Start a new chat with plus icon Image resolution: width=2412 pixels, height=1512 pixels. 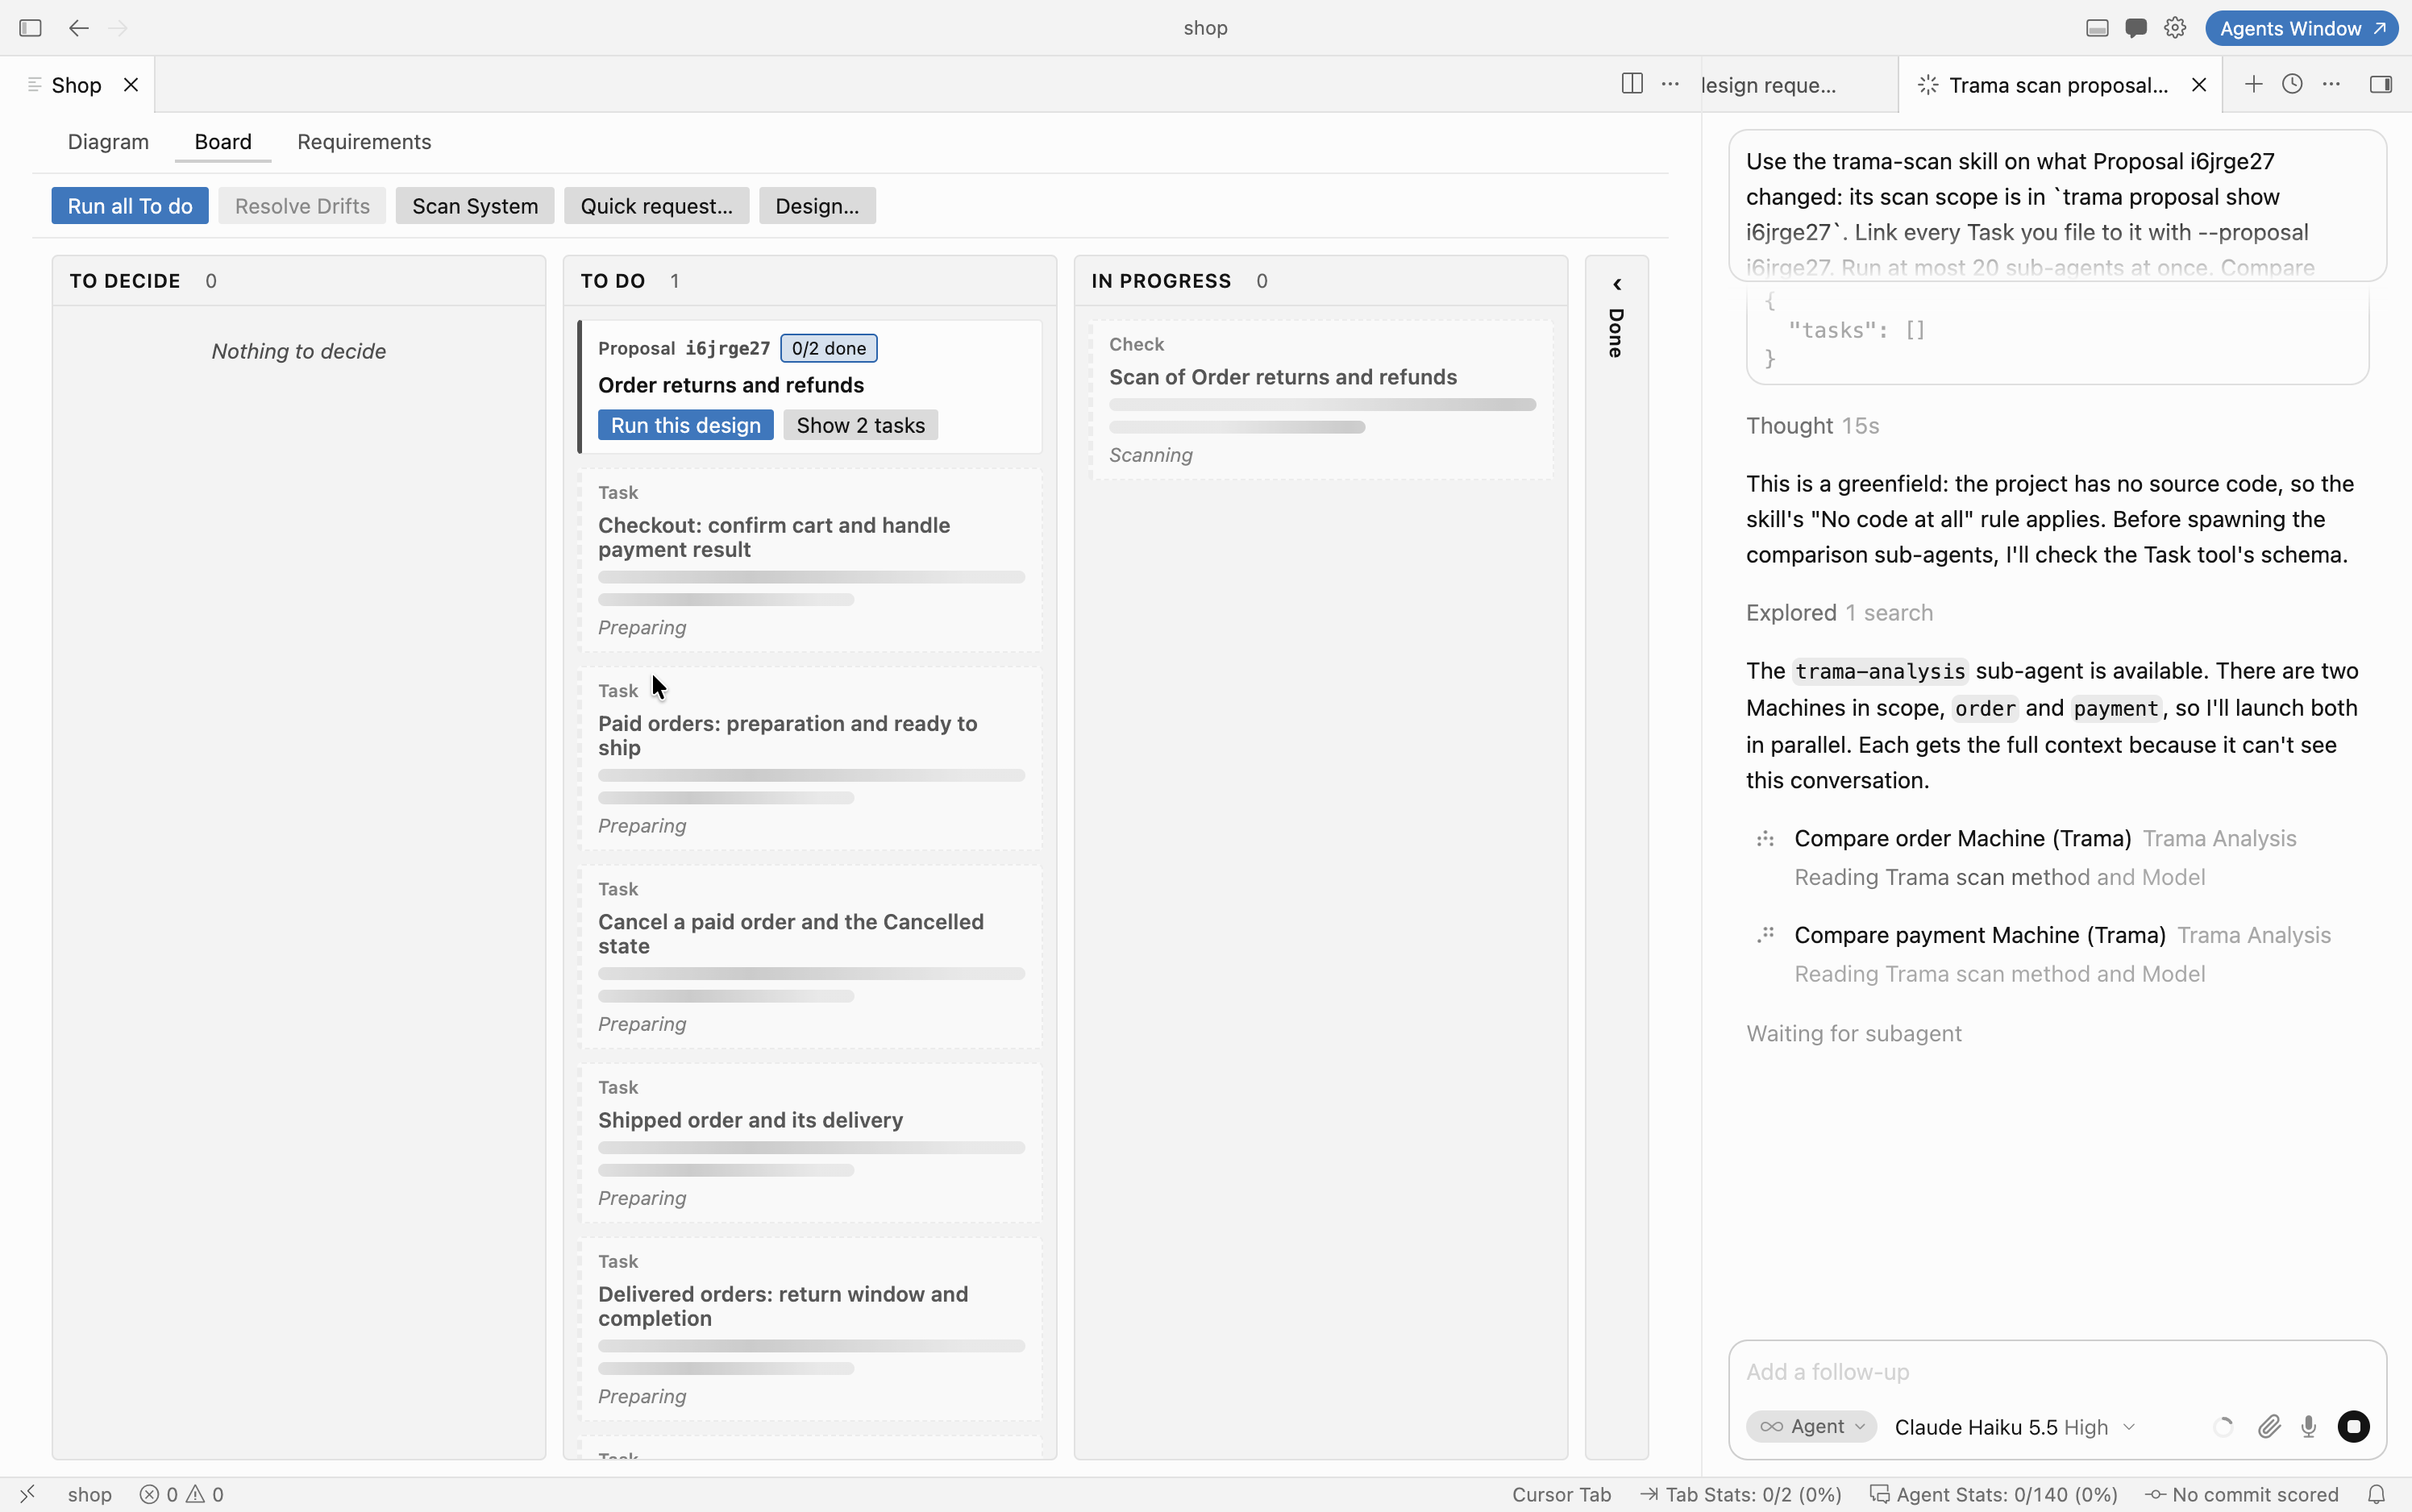pos(2253,84)
